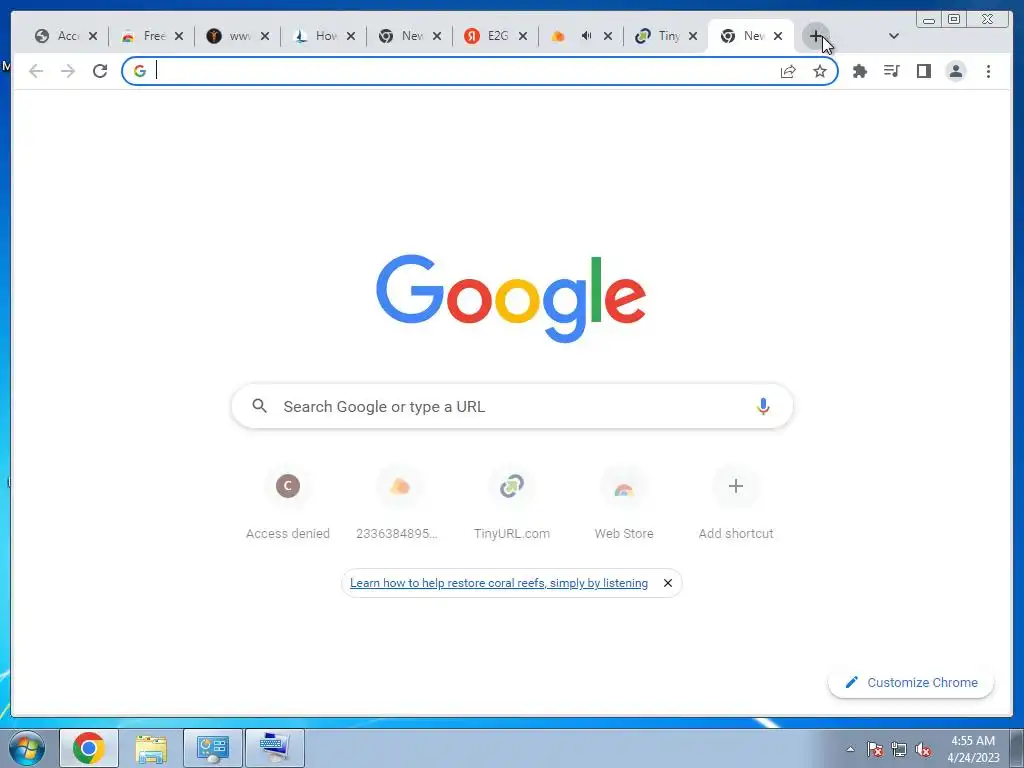Expand the tab search dropdown chevron
Viewport: 1024px width, 768px height.
coord(894,36)
